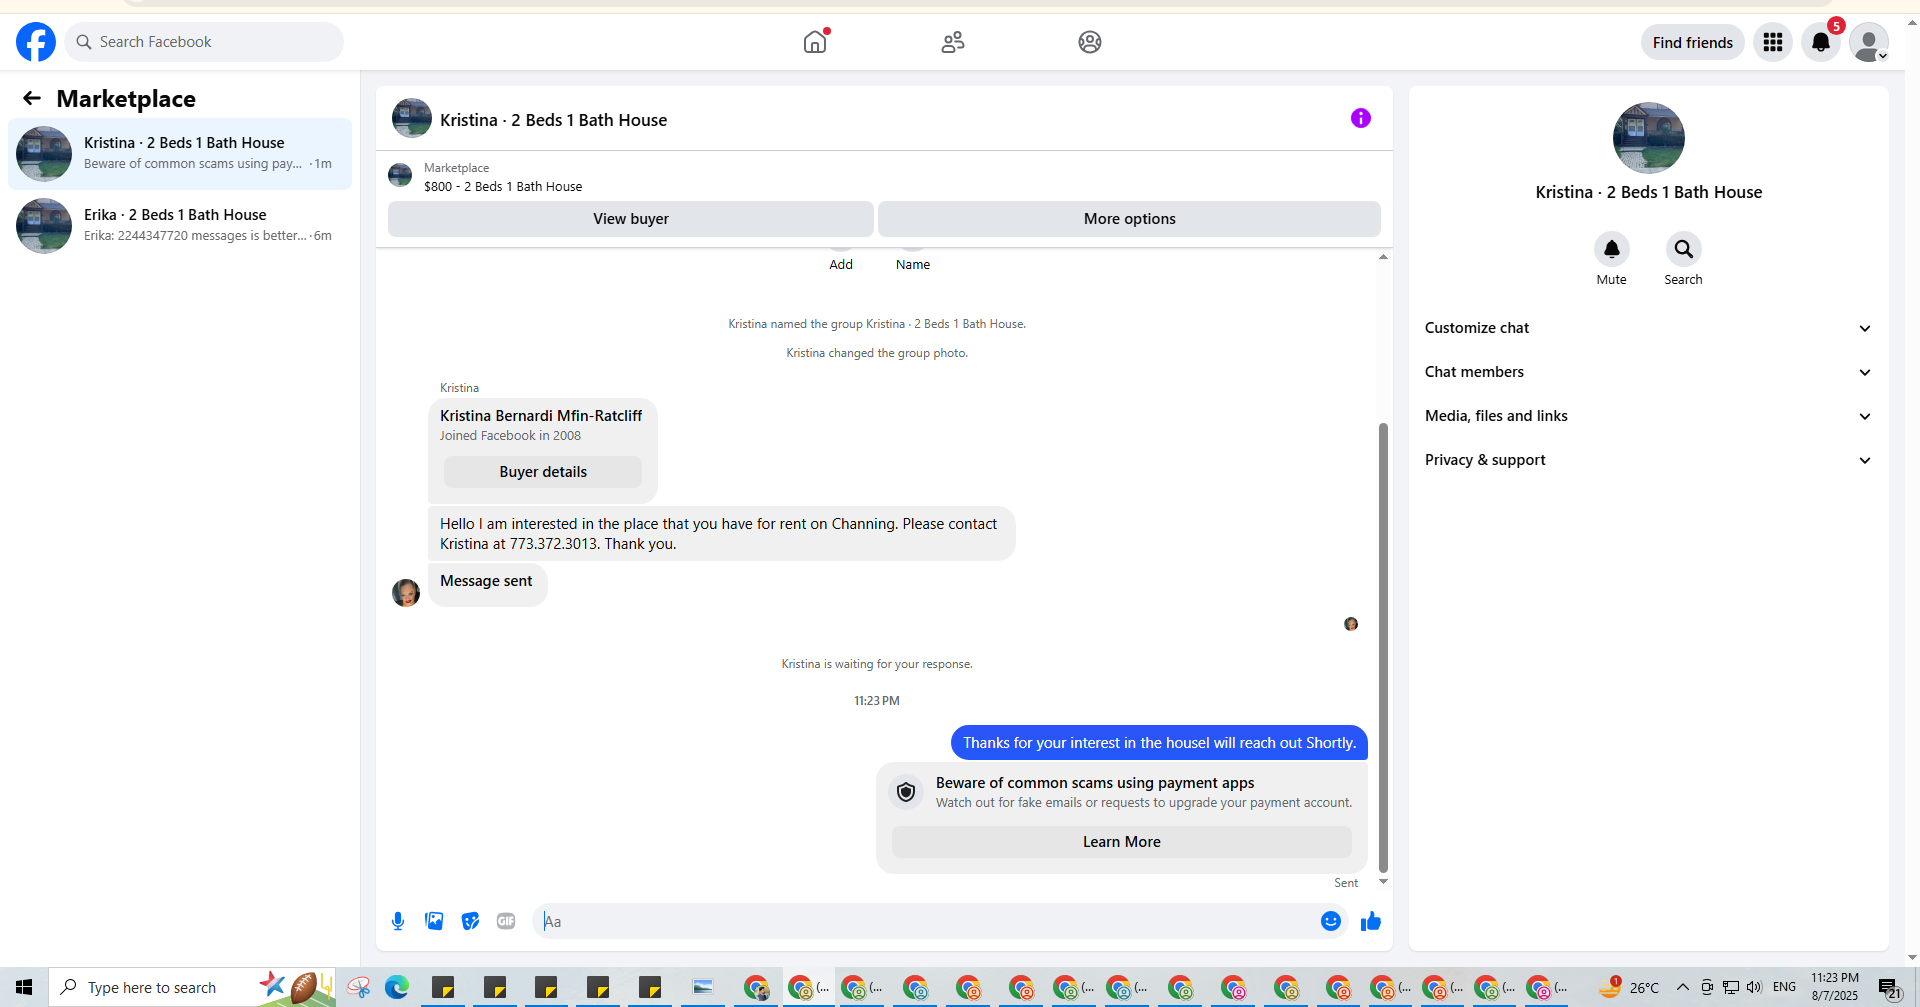Click the Add option in chat
1920x1007 pixels.
841,264
